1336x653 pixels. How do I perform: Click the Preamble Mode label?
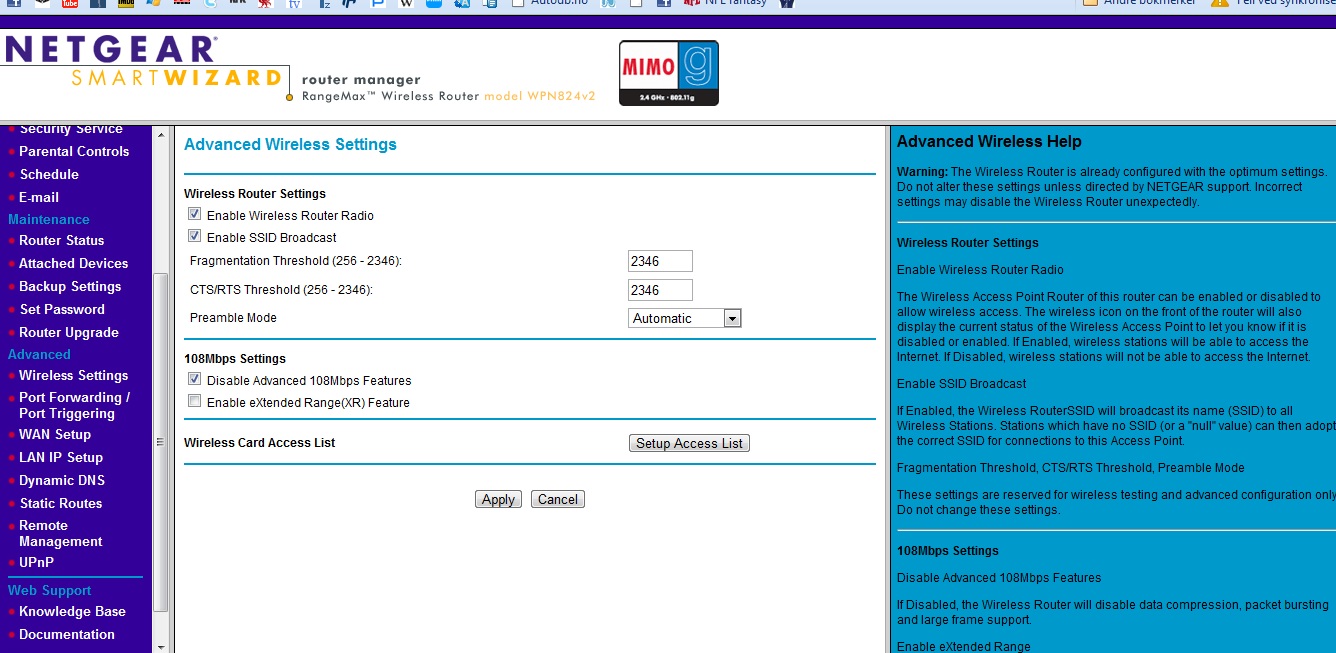[x=233, y=318]
